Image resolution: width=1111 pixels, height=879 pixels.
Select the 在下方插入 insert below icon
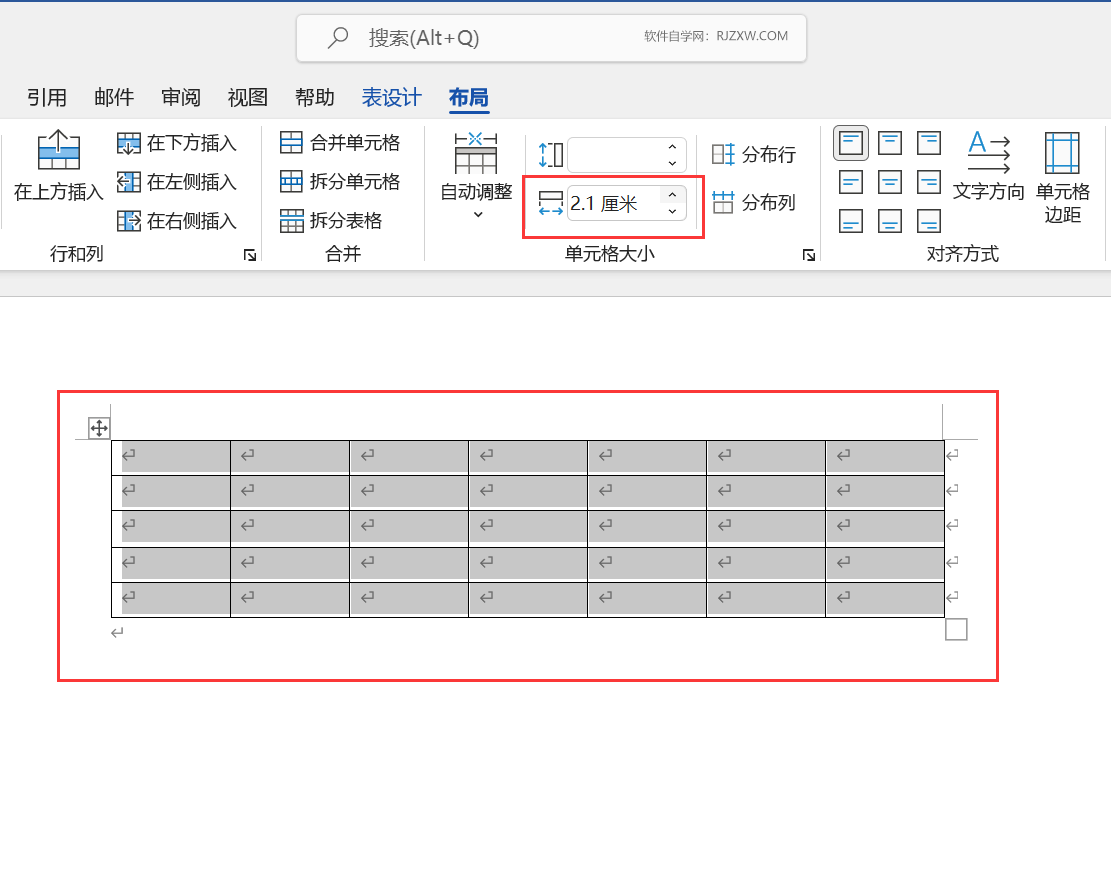pos(129,143)
